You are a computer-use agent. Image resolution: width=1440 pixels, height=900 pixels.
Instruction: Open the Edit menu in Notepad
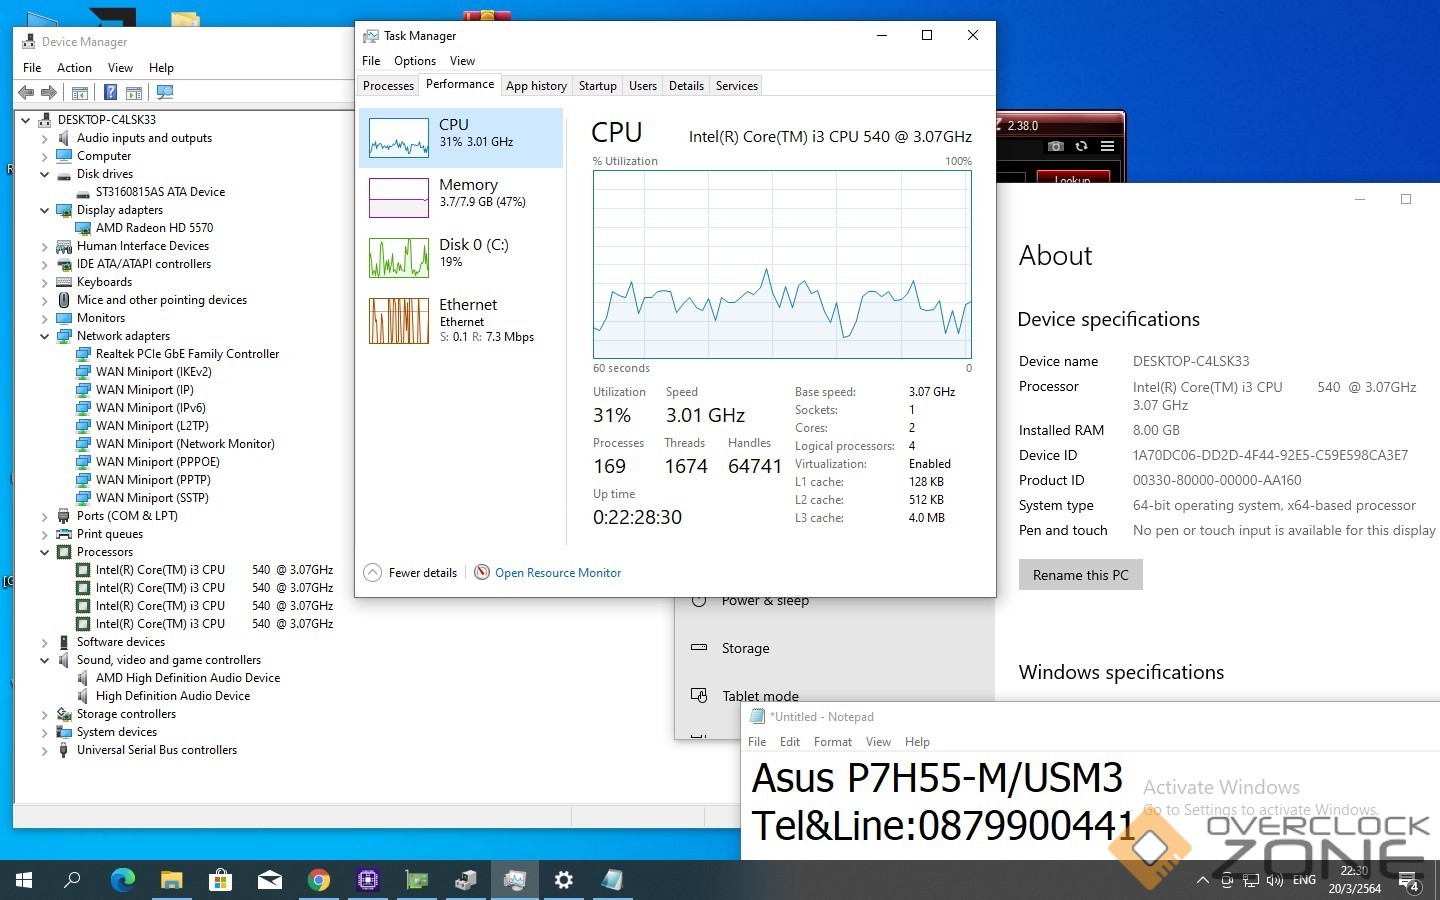(x=790, y=742)
